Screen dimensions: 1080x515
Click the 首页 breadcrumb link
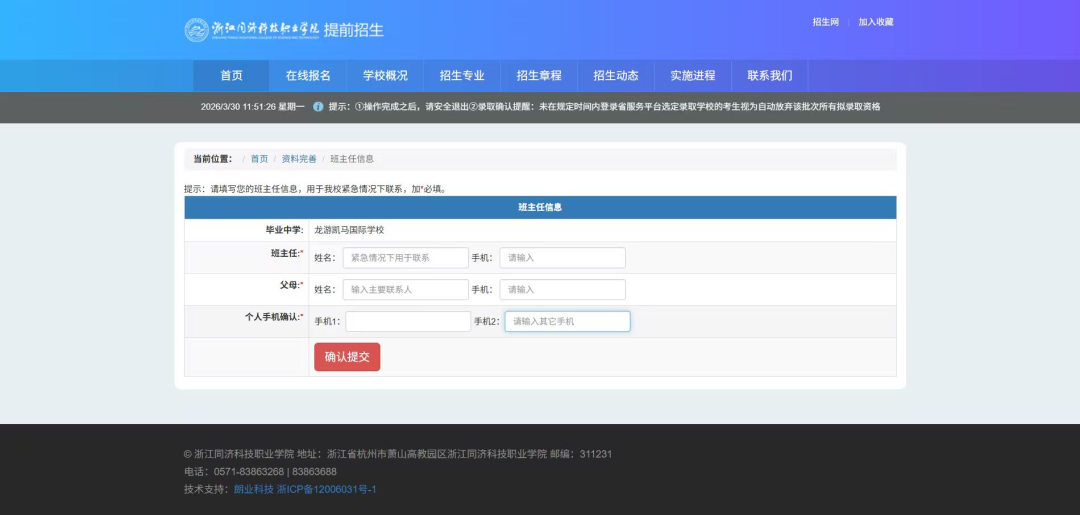point(259,159)
